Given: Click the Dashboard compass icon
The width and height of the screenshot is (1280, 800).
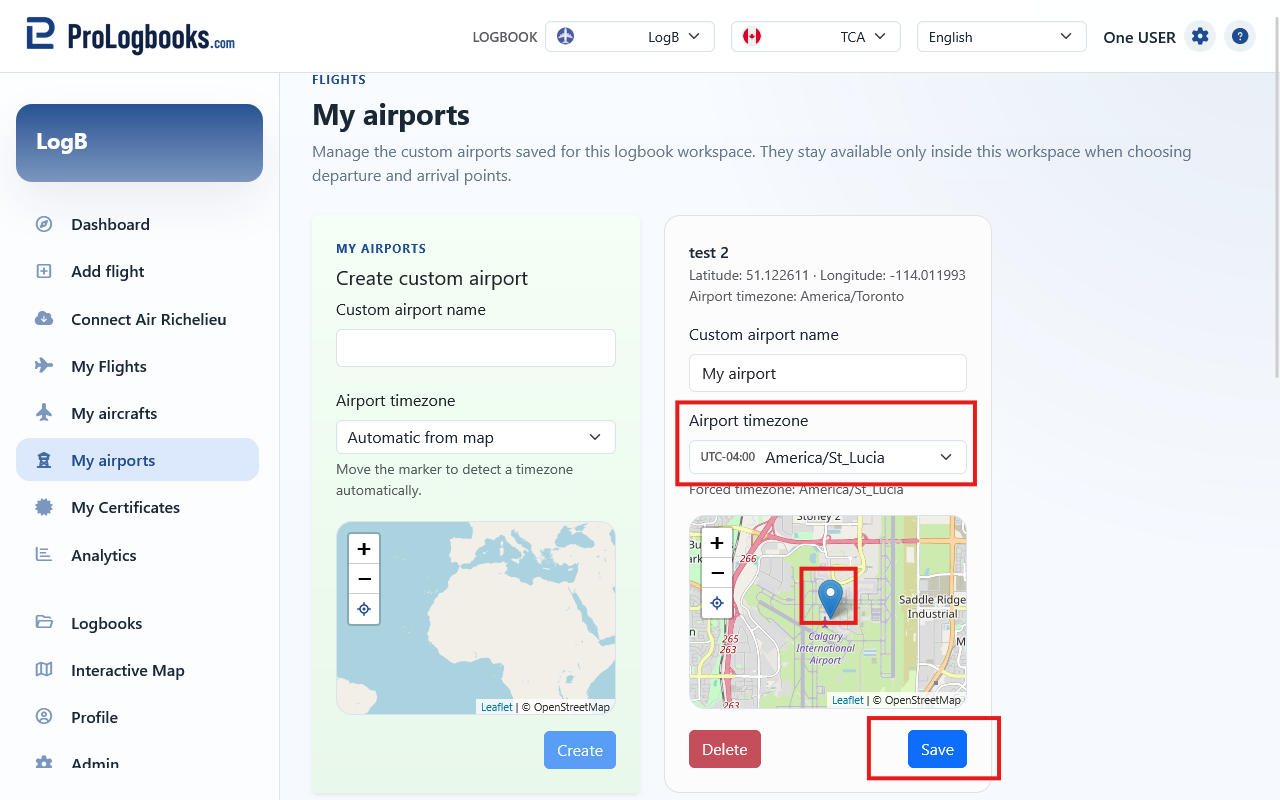Looking at the screenshot, I should [44, 224].
